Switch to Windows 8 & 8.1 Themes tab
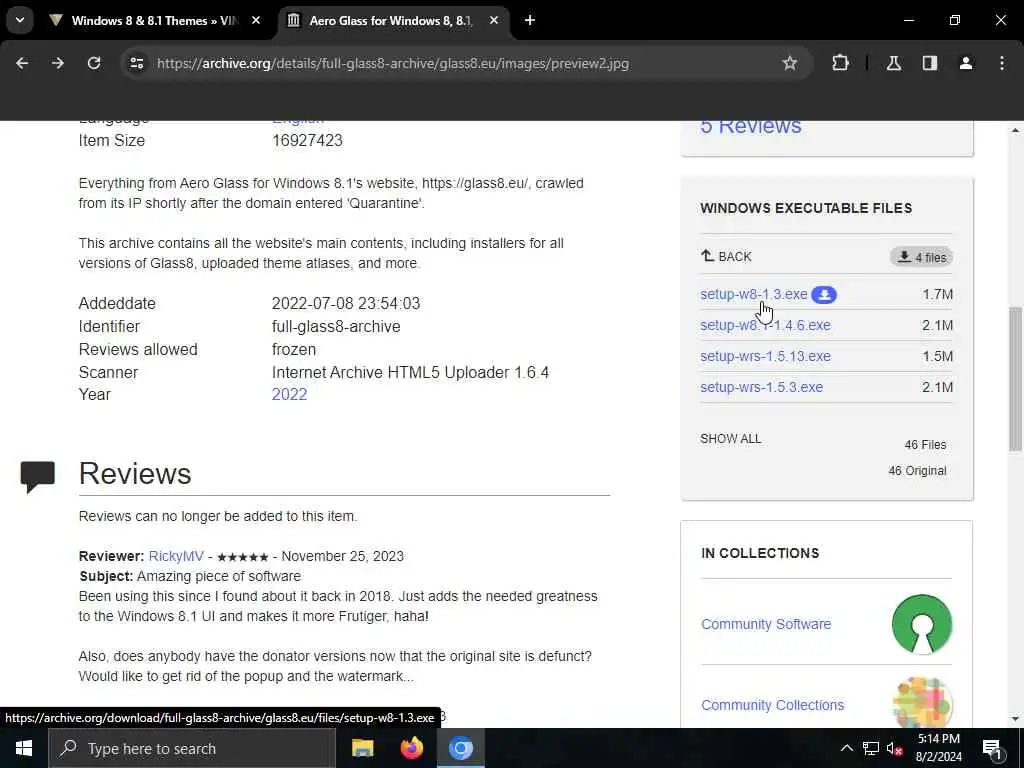The height and width of the screenshot is (768, 1024). tap(154, 21)
